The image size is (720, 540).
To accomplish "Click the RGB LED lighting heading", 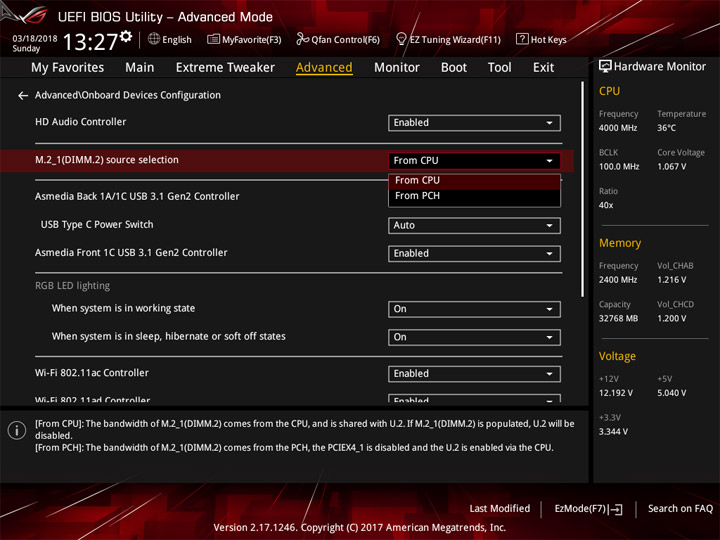I will 73,286.
